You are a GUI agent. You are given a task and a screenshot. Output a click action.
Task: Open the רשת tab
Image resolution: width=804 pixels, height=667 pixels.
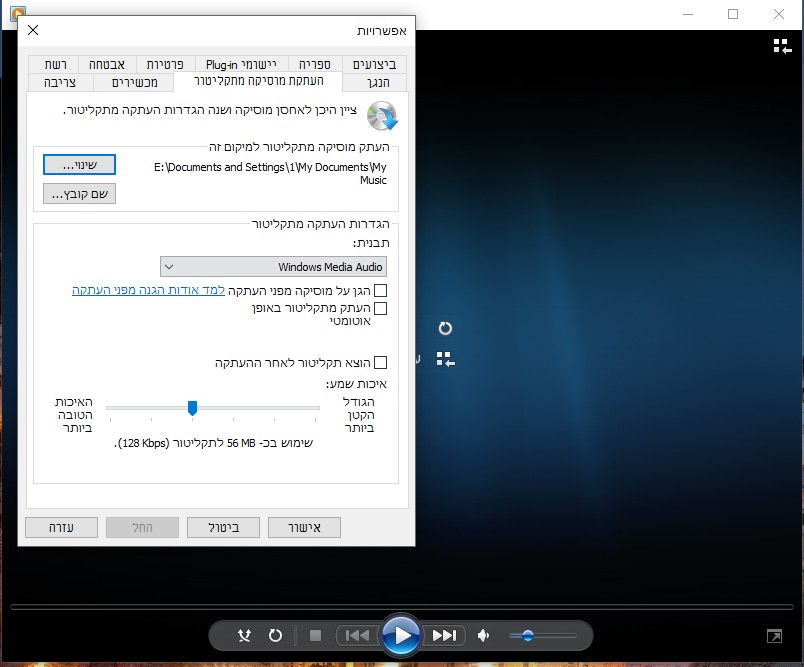click(x=55, y=65)
